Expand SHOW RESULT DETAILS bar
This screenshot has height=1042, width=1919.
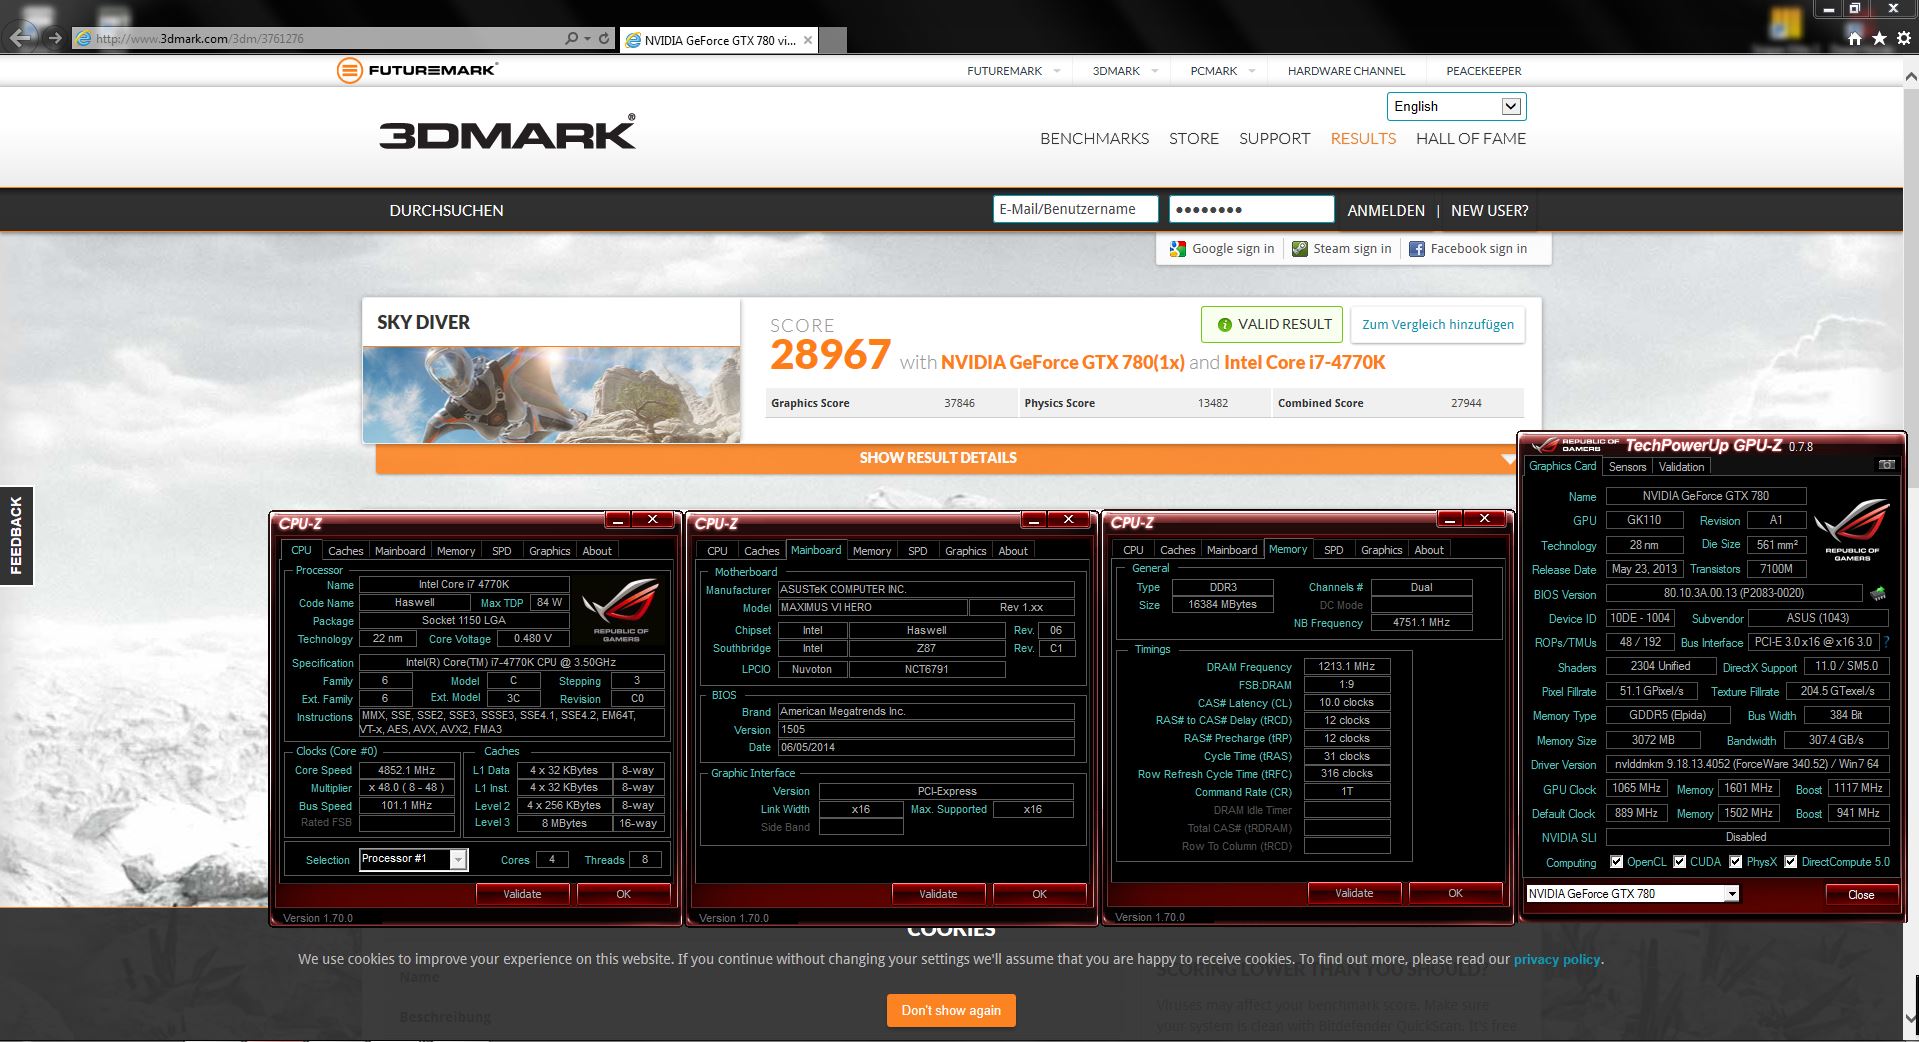945,458
